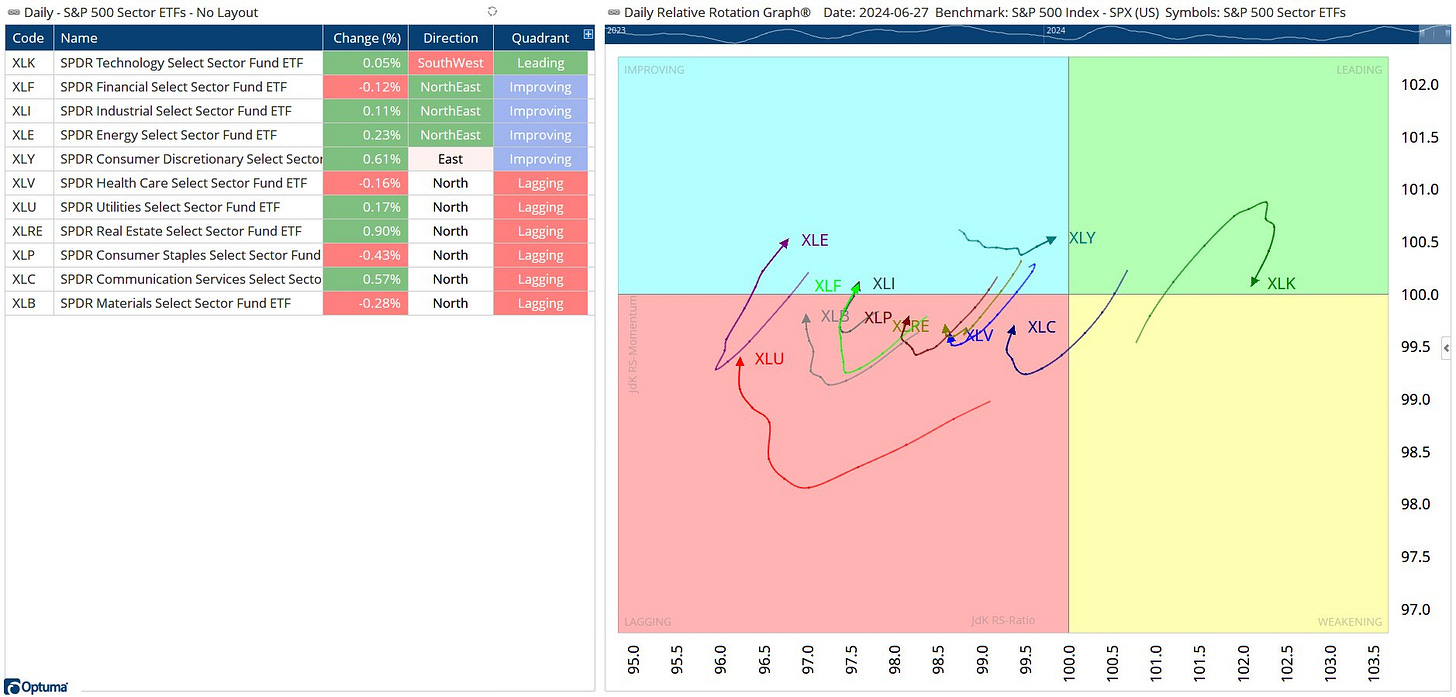Click the 0.05% change cell
Image resolution: width=1456 pixels, height=697 pixels.
pyautogui.click(x=366, y=63)
